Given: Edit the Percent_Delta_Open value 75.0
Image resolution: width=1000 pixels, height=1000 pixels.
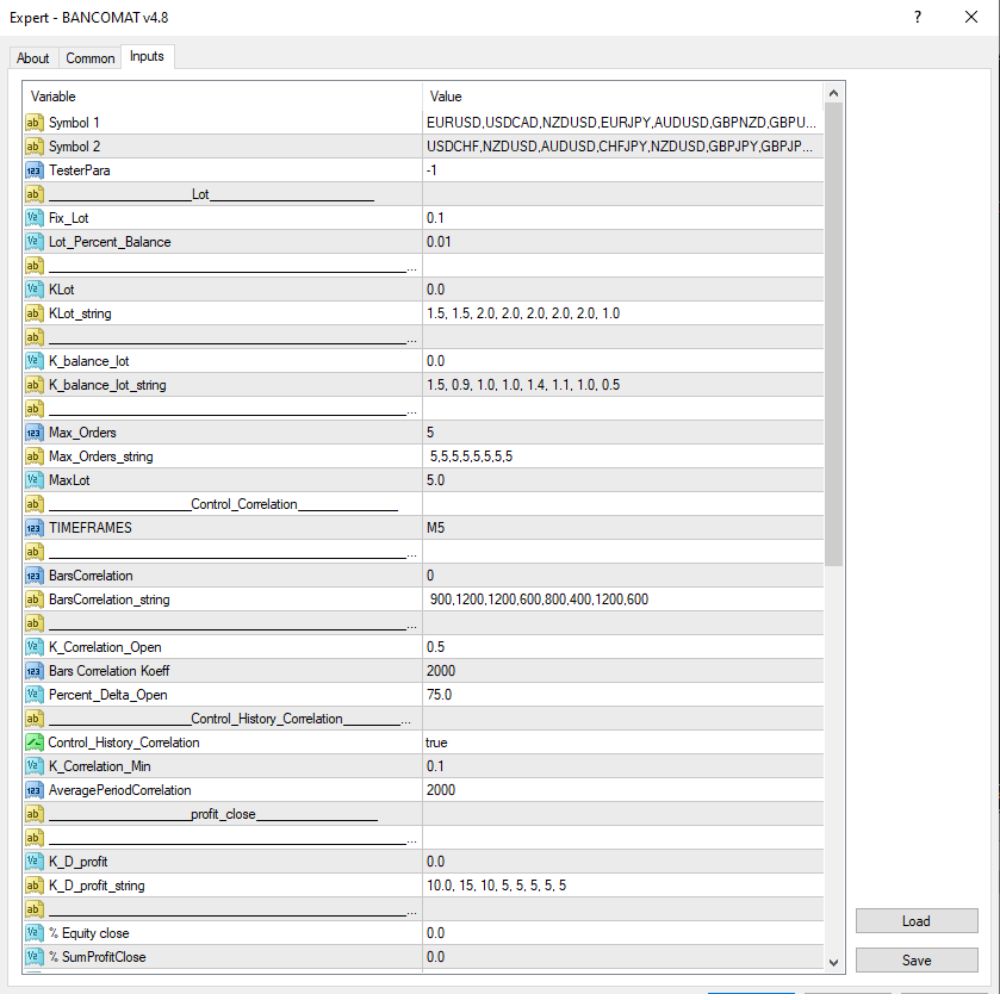Looking at the screenshot, I should click(622, 695).
